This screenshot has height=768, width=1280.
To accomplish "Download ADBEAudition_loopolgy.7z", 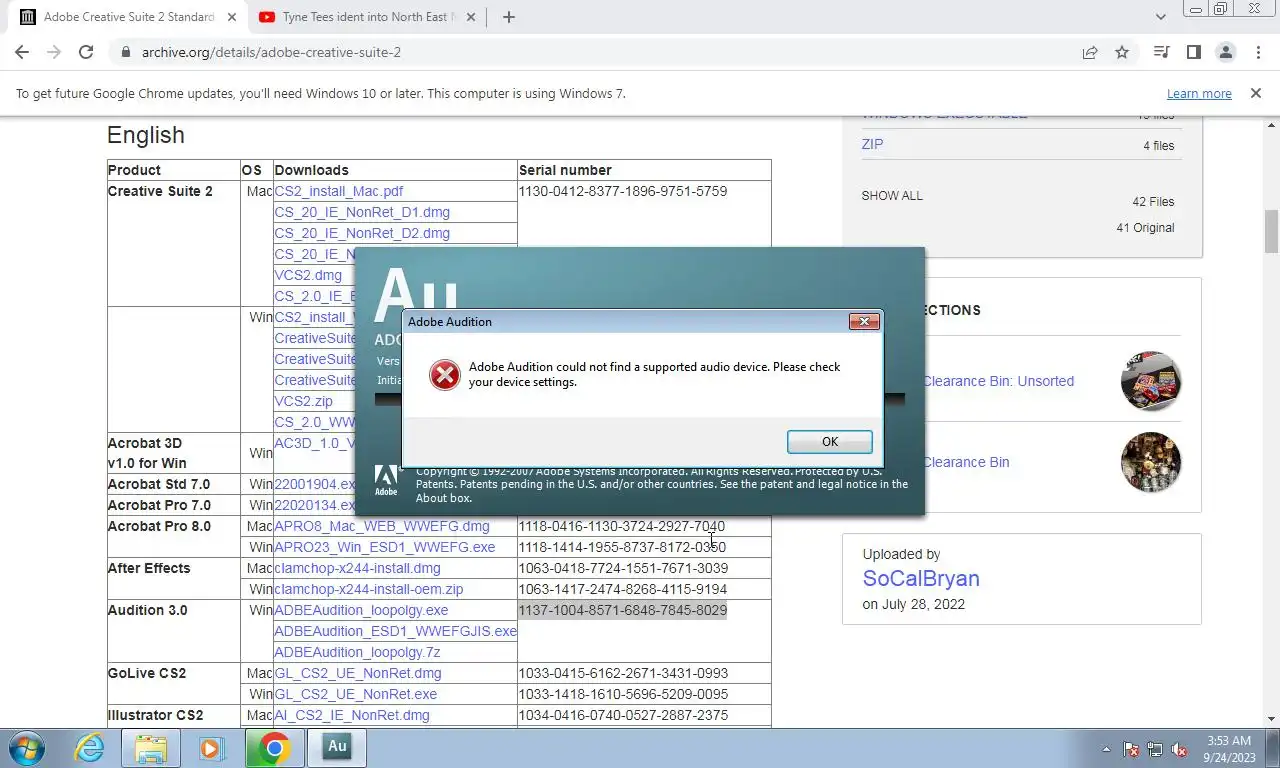I will (x=357, y=652).
